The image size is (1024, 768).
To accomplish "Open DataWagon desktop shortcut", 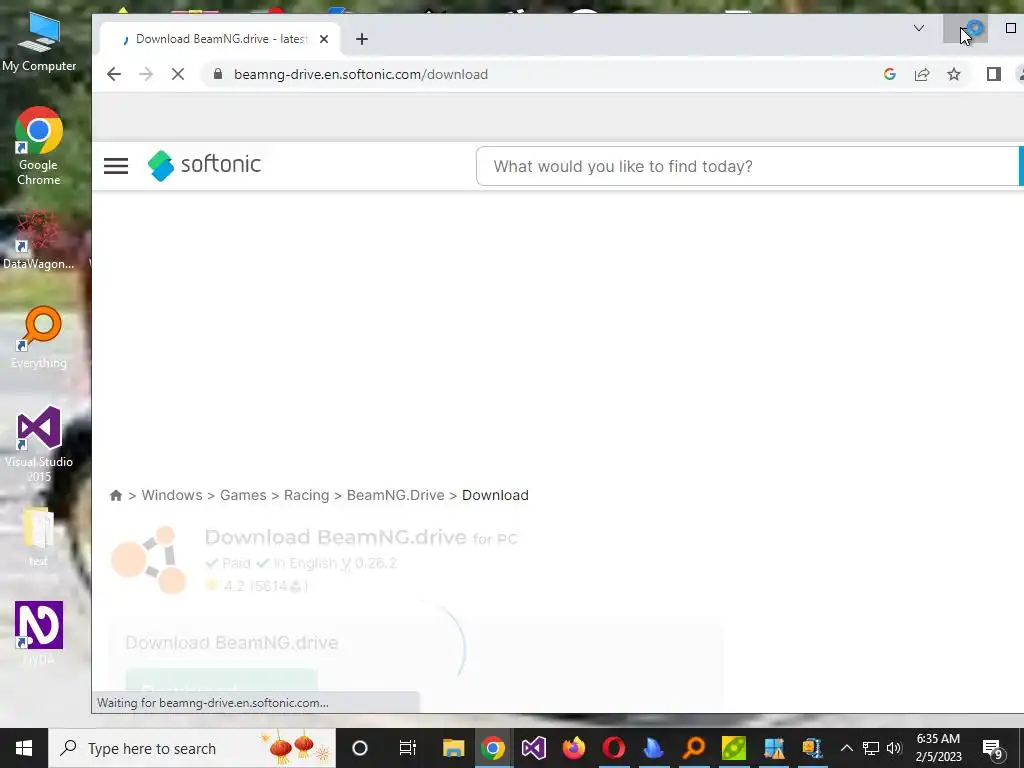I will [x=39, y=240].
